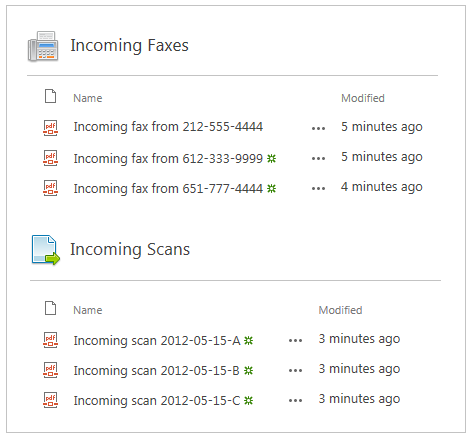Click PDF icon for scan 2012-05-15-A

[x=50, y=340]
